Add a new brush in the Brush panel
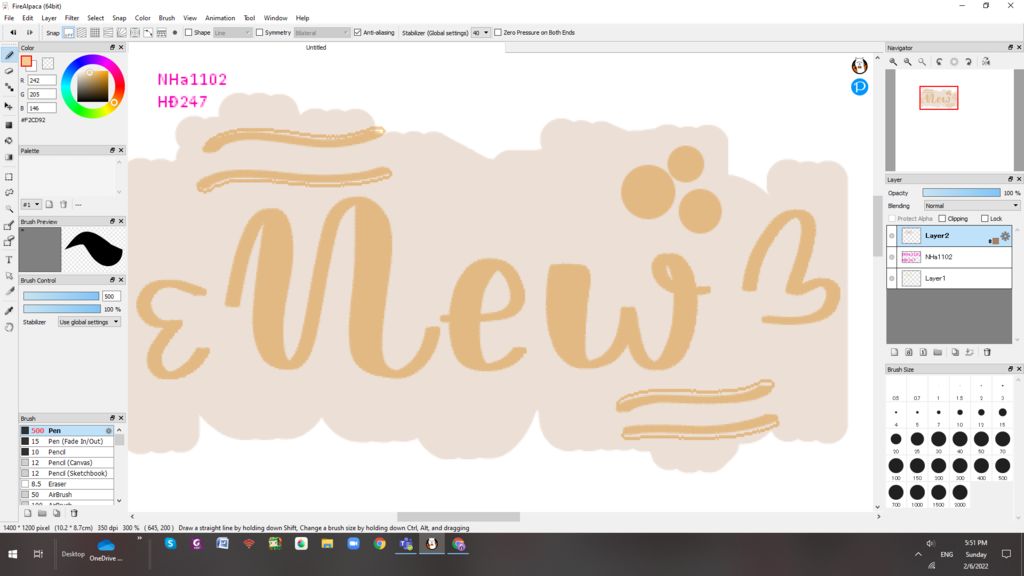Screen dimensions: 1024x576 pos(27,513)
